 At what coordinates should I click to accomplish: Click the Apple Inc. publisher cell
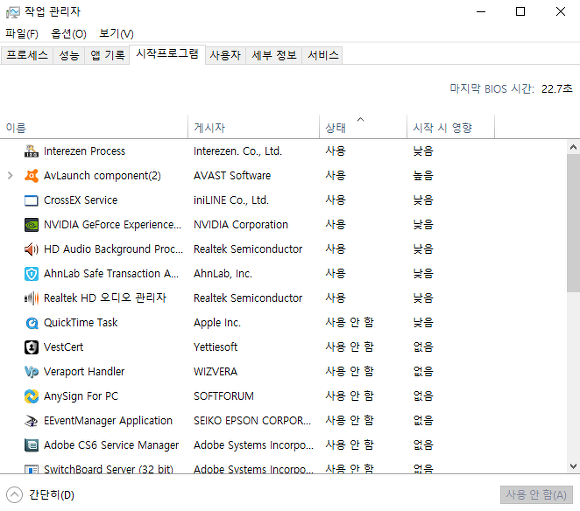(217, 323)
